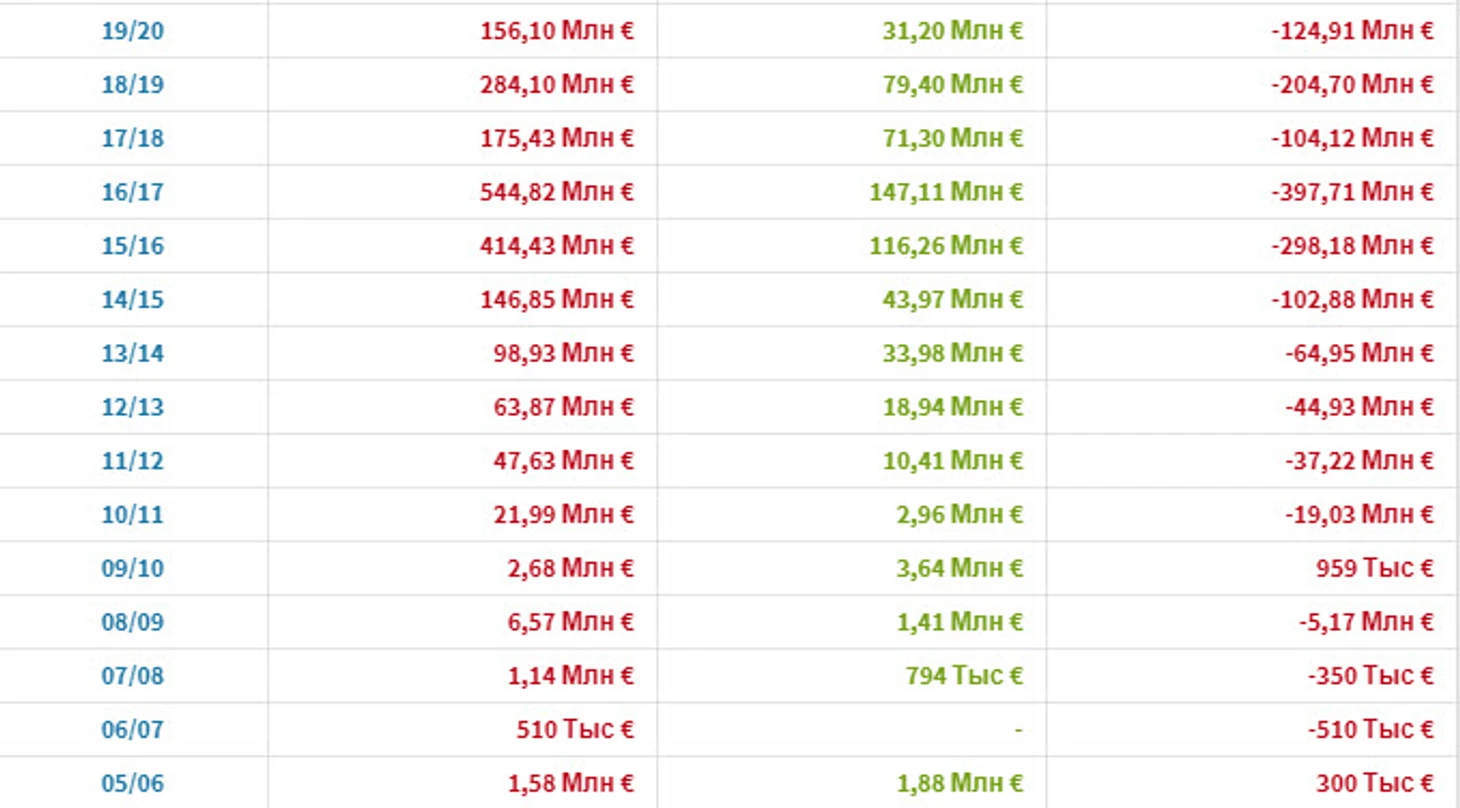Open the 09/10 season link
The height and width of the screenshot is (808, 1460).
[x=132, y=569]
